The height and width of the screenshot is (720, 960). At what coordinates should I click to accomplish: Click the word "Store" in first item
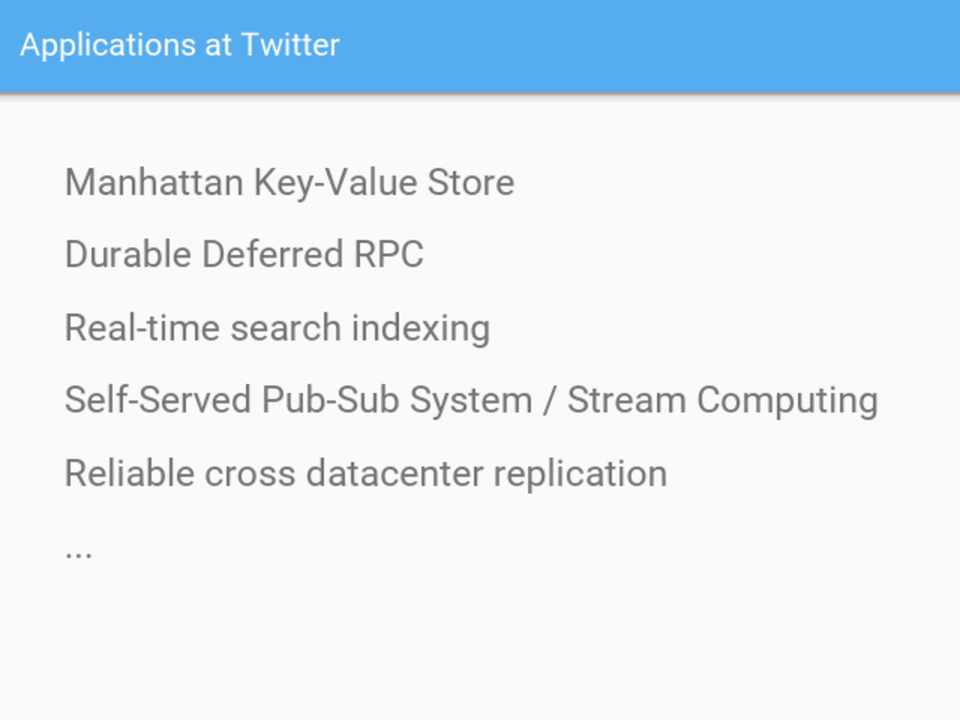[471, 183]
